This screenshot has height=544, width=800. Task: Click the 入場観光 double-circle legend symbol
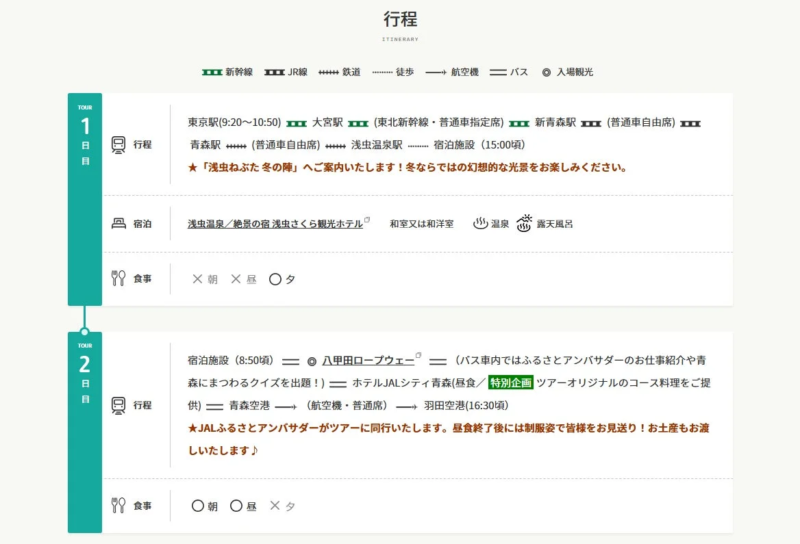coord(546,72)
